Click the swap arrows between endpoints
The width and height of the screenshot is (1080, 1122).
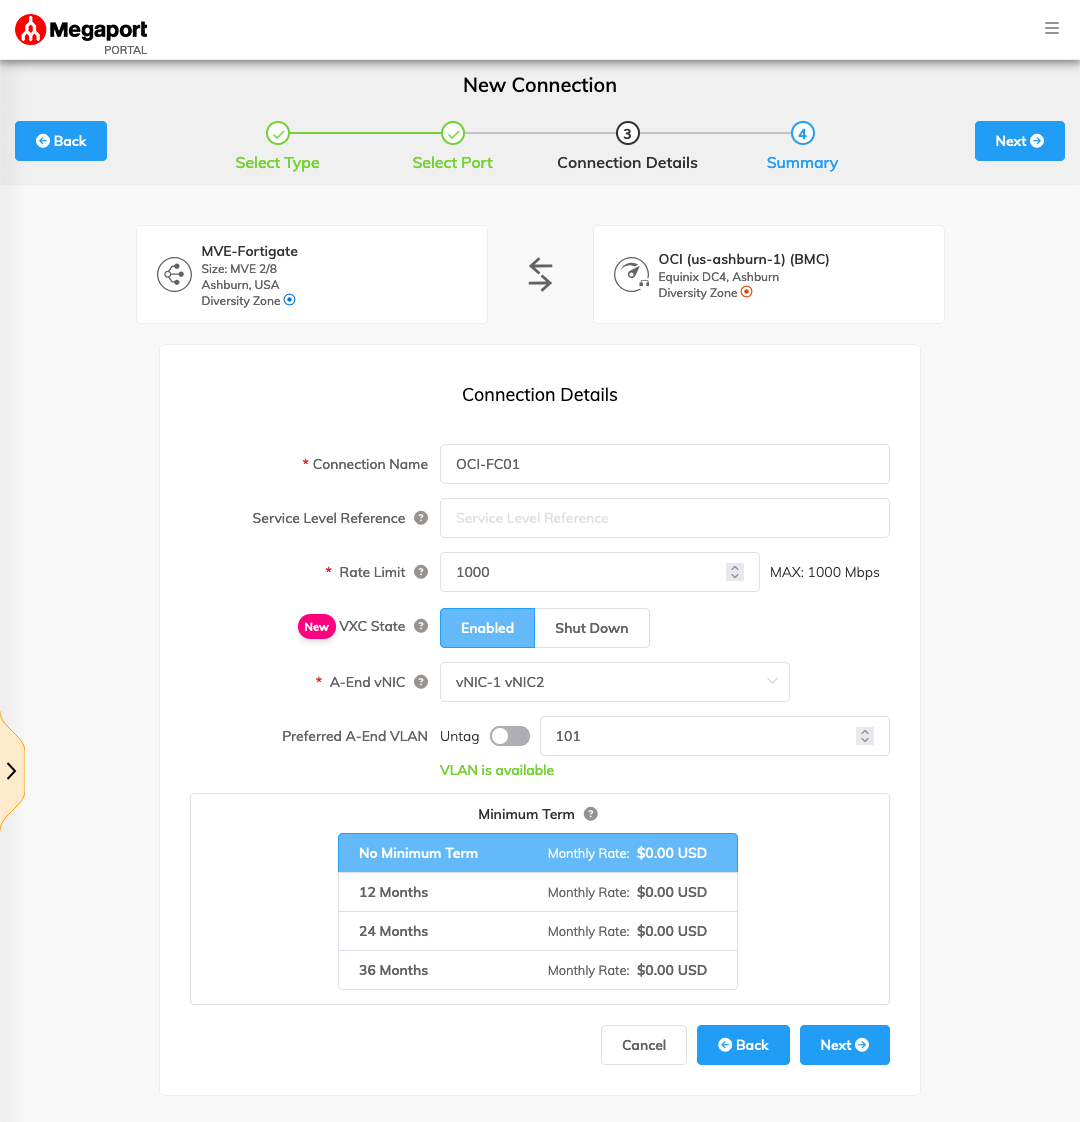(x=540, y=275)
